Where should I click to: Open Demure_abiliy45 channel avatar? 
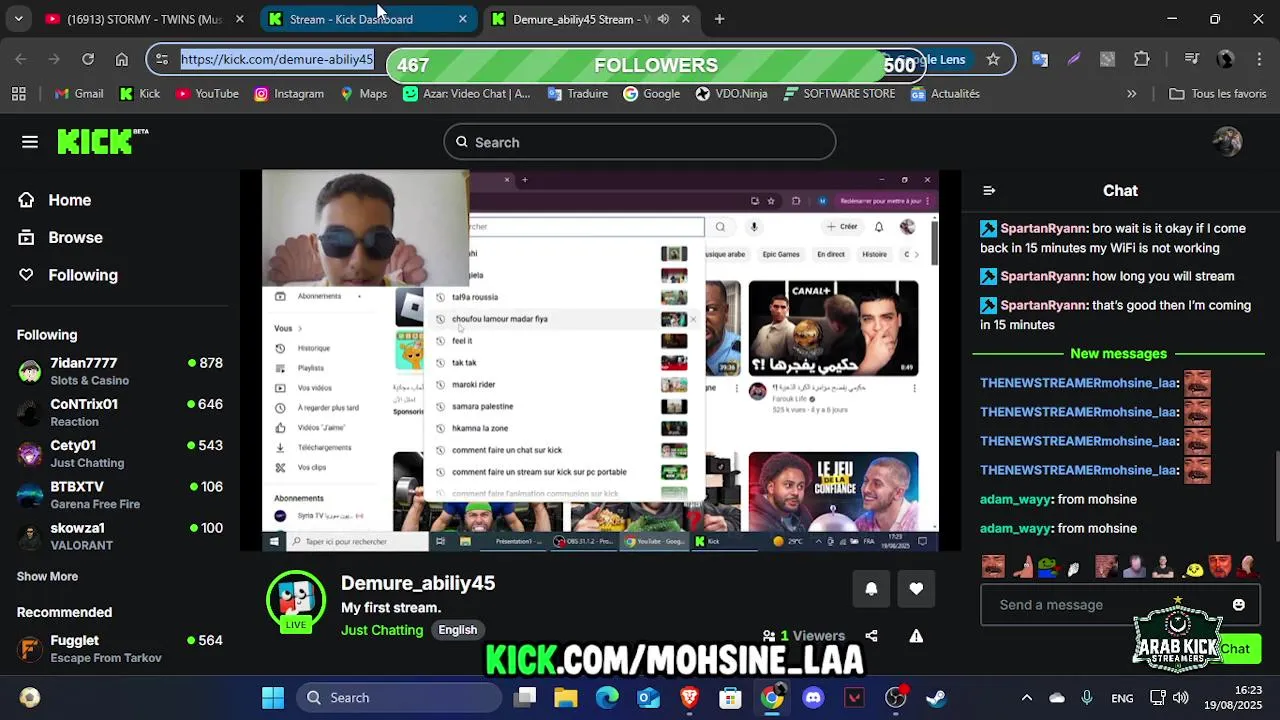pos(296,600)
